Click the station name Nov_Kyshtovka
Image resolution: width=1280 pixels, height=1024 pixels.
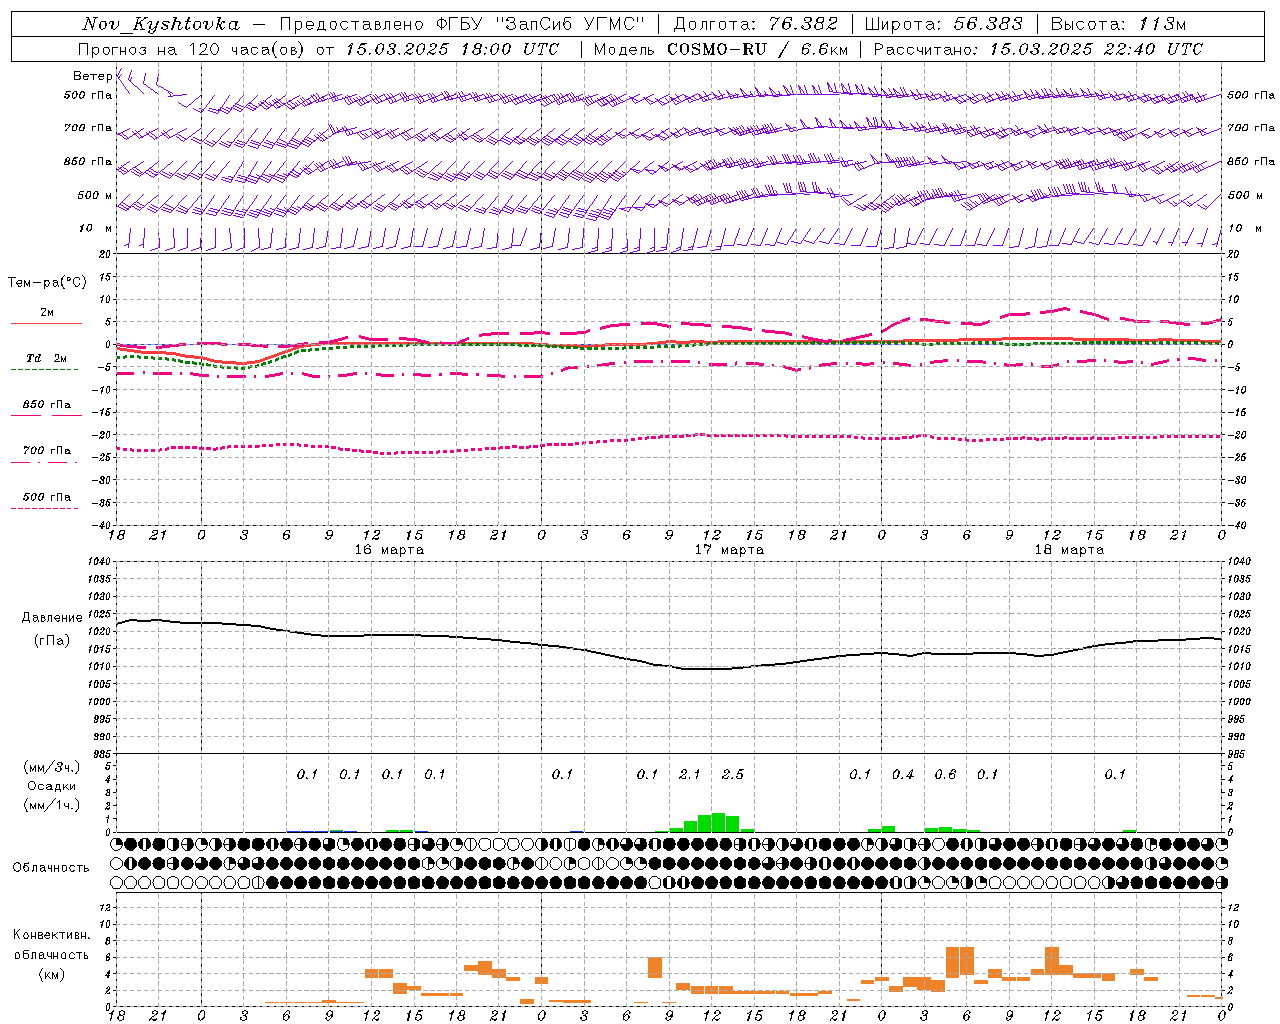[x=161, y=24]
